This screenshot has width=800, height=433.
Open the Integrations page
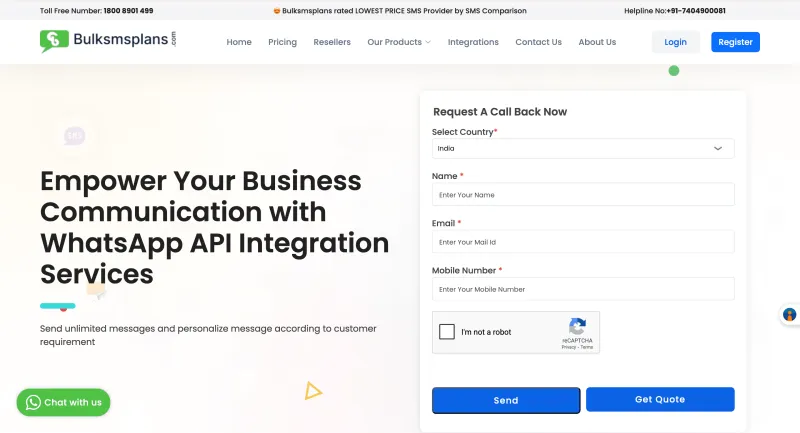pos(473,42)
